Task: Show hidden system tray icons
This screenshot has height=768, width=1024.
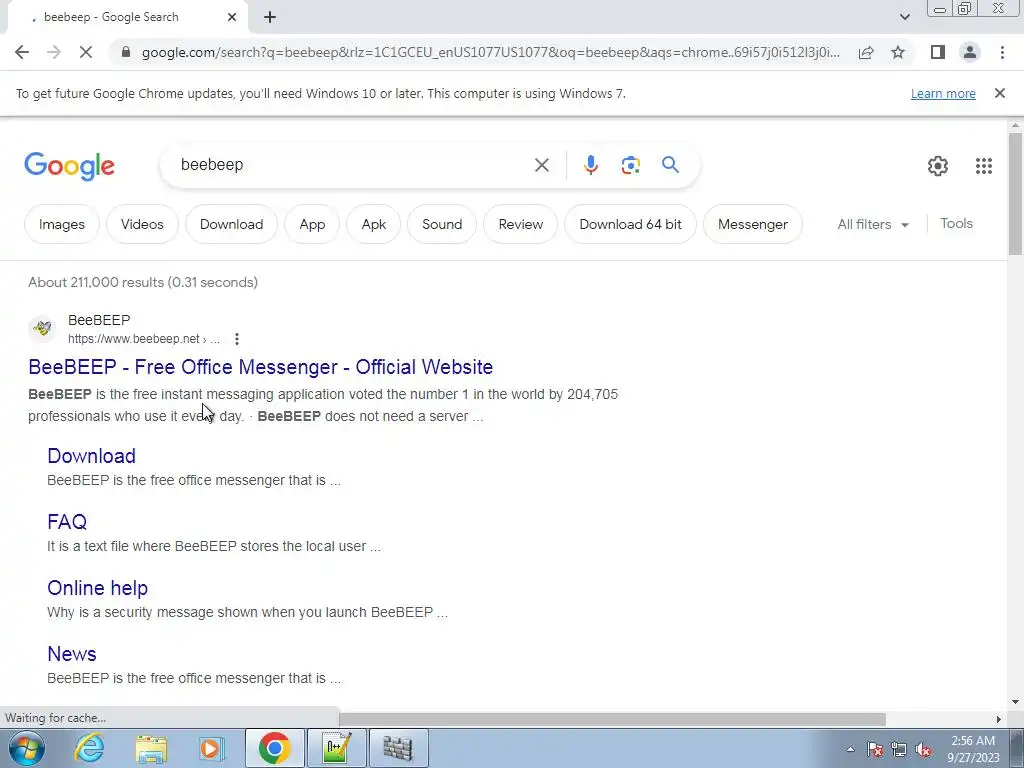Action: click(x=850, y=749)
